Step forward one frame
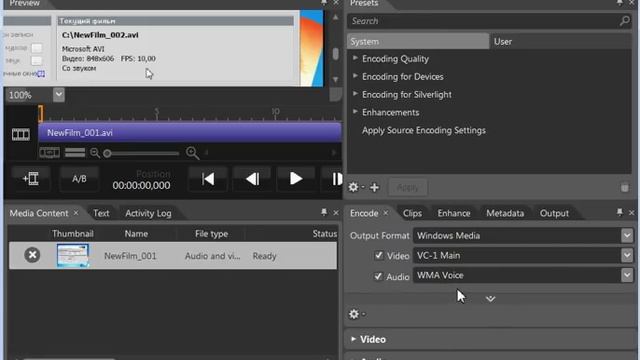 click(336, 179)
